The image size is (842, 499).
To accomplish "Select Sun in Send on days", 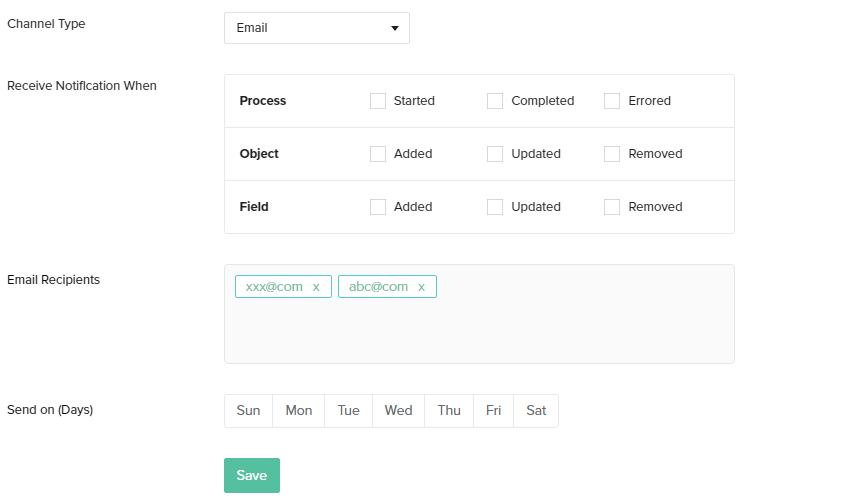I will click(x=248, y=411).
